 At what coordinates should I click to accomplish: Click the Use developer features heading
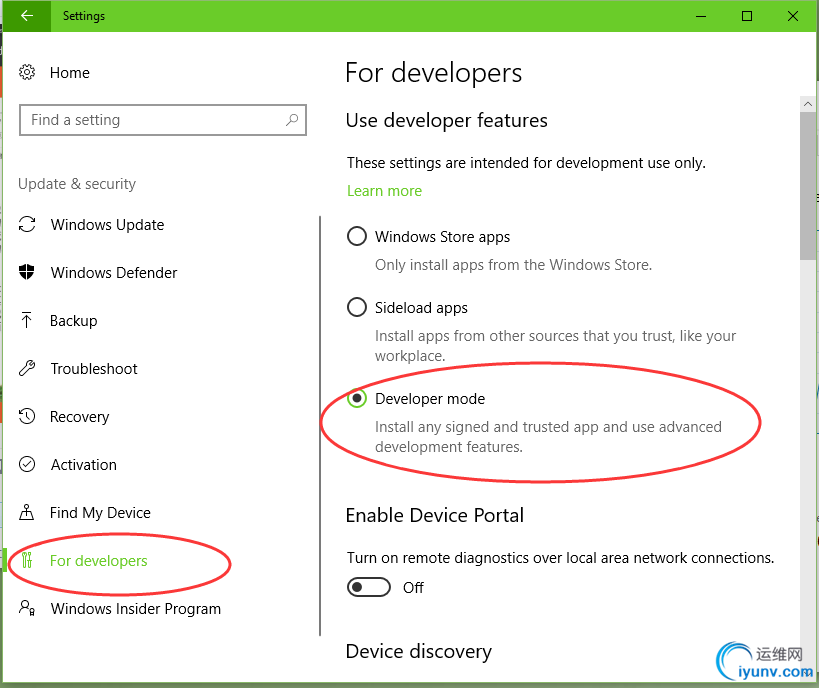click(447, 120)
